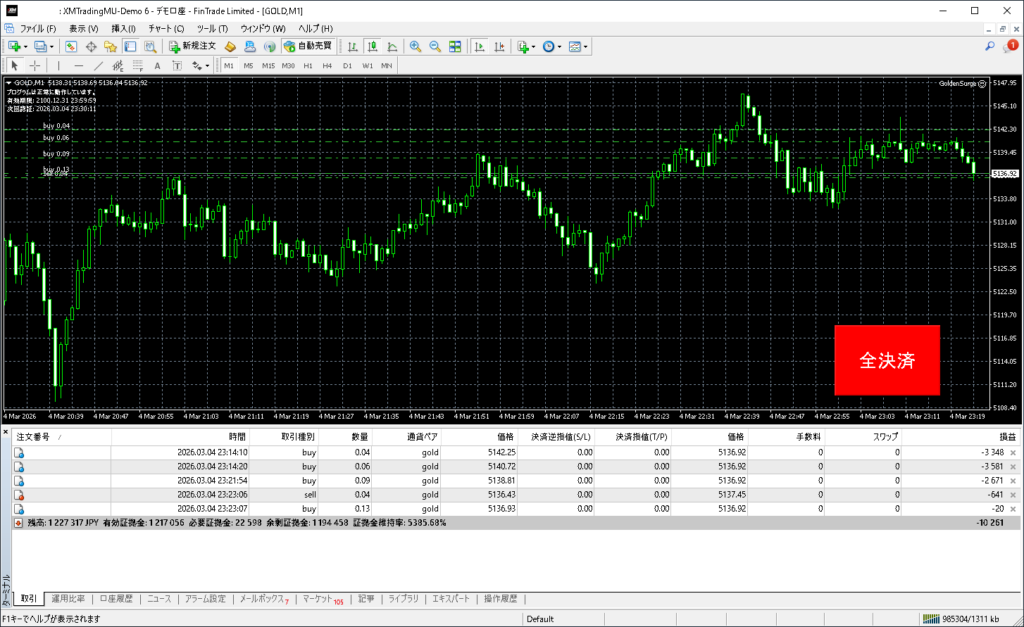Select the crosshair cursor tool
This screenshot has width=1024, height=627.
pos(34,66)
